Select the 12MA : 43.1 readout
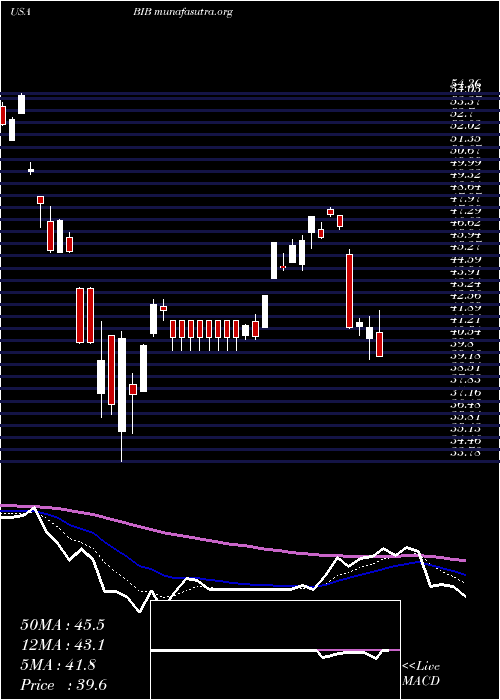 62,645
